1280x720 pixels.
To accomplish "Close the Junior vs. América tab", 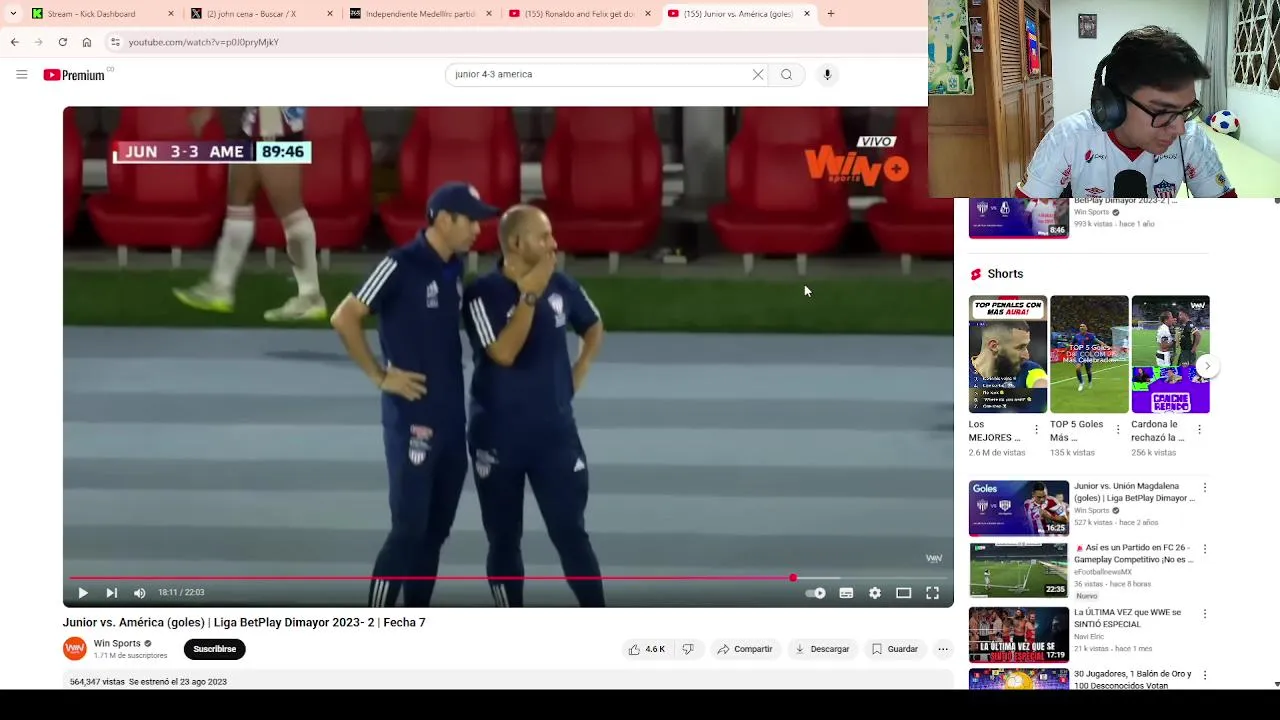I will click(807, 14).
